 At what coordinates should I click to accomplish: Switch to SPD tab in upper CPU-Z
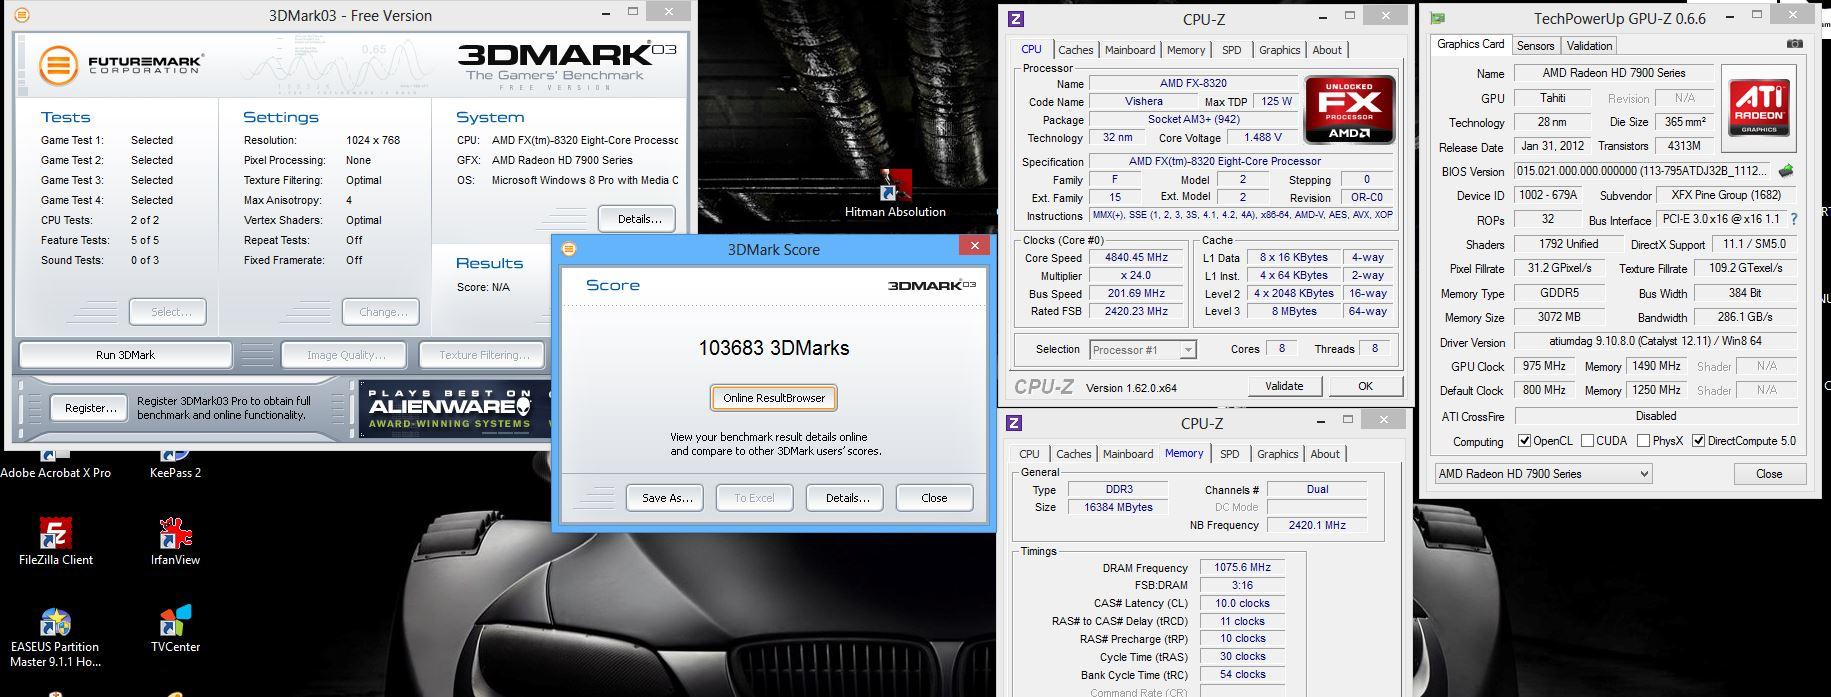tap(1232, 50)
